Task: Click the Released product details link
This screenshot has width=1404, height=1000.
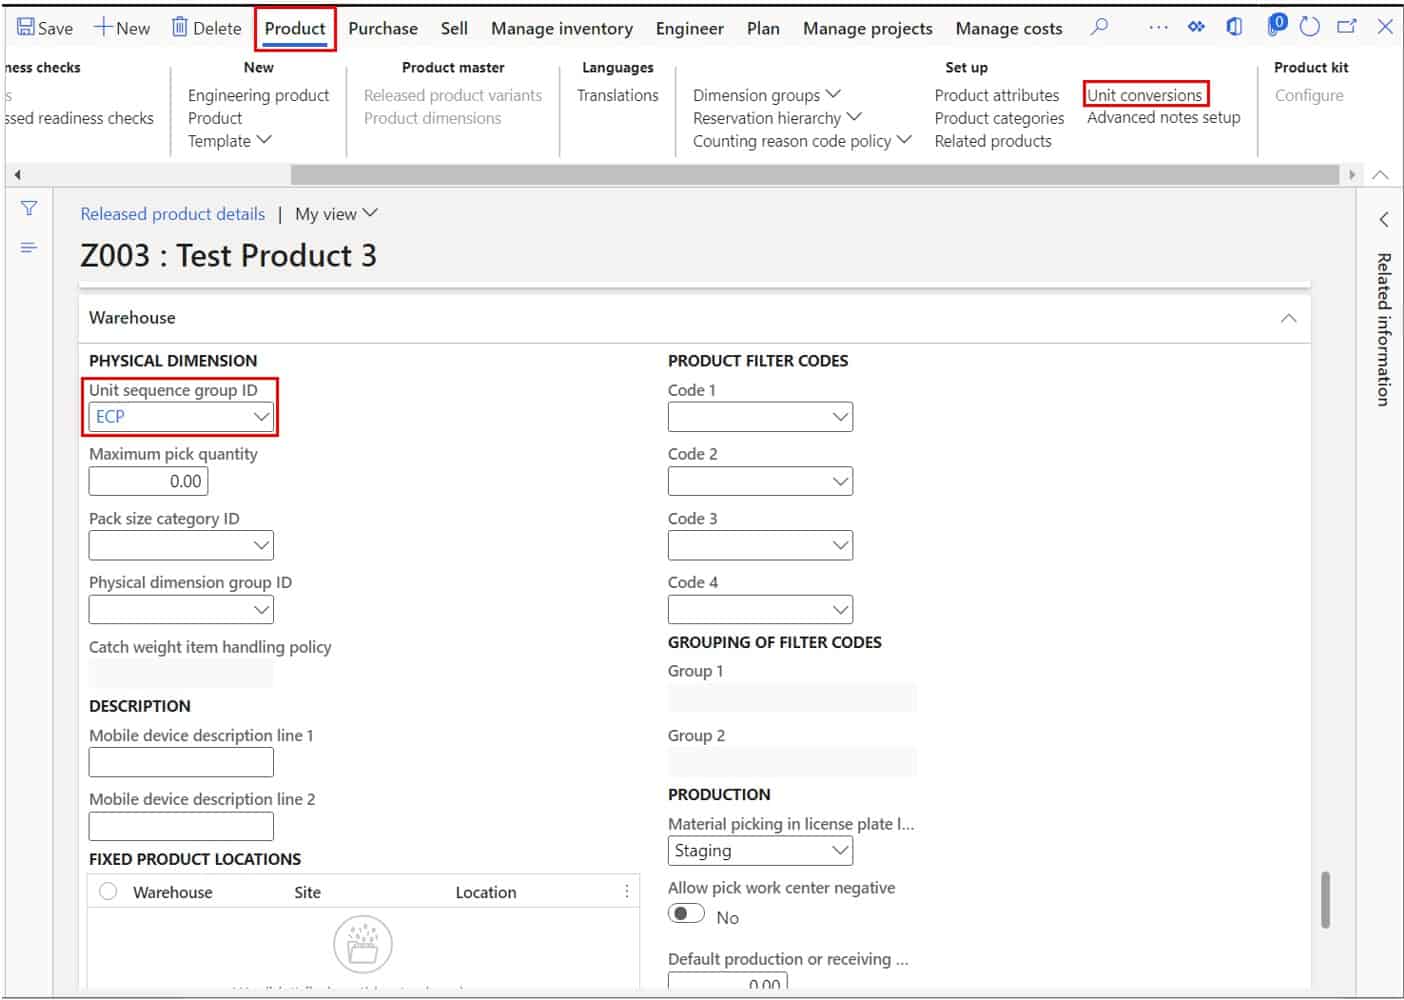Action: (172, 213)
